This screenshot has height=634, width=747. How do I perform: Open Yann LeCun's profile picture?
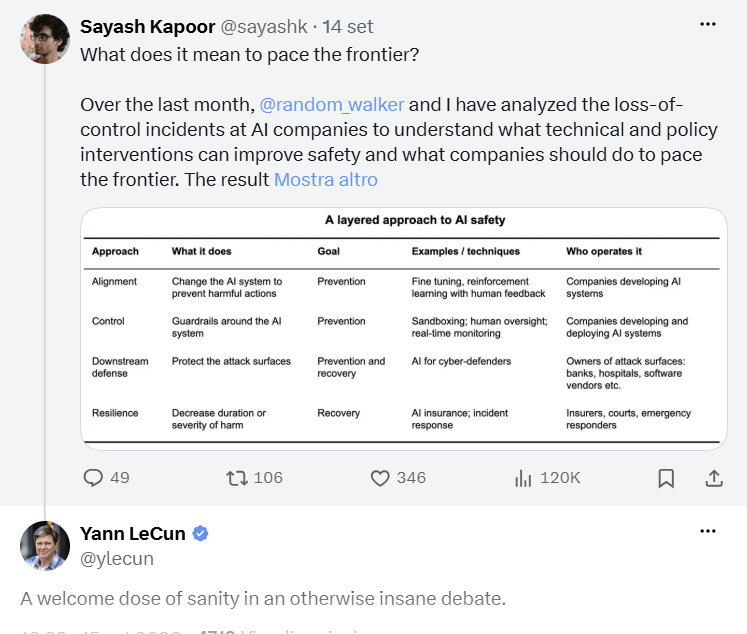45,545
